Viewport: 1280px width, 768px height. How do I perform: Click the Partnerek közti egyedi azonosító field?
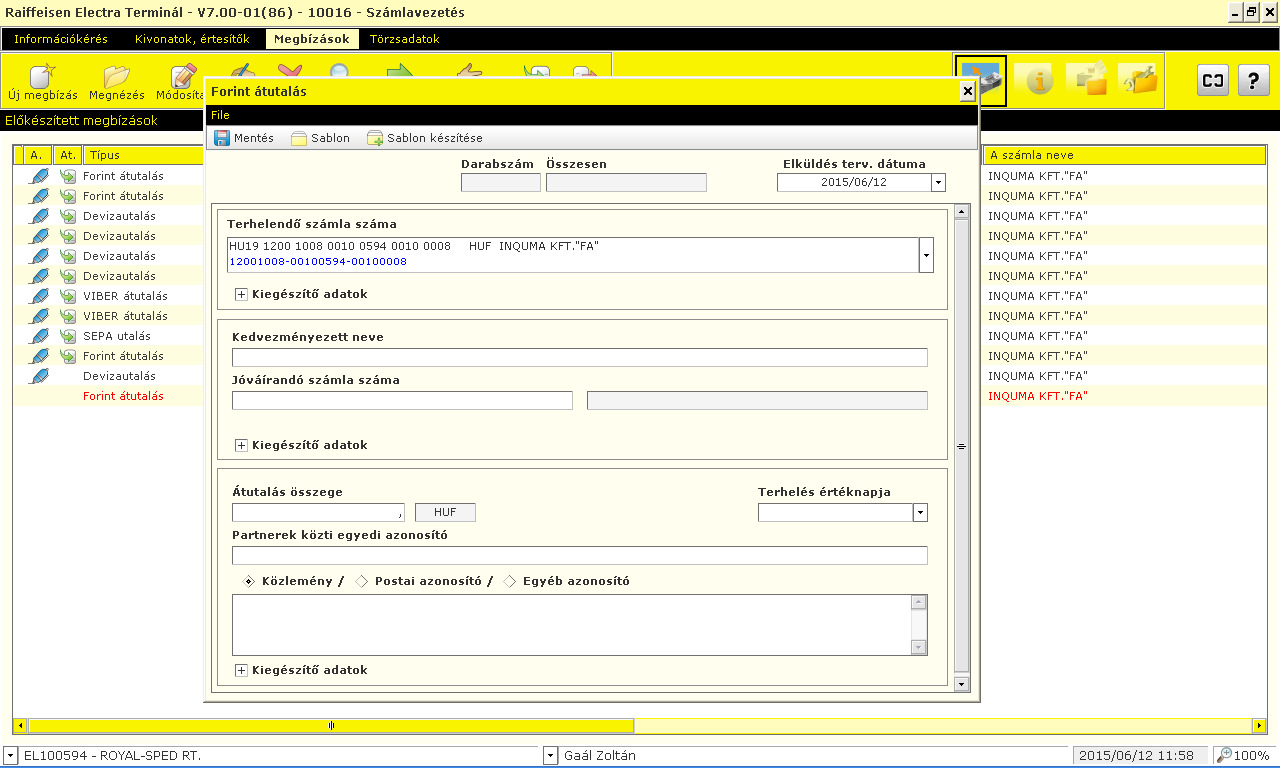click(580, 556)
